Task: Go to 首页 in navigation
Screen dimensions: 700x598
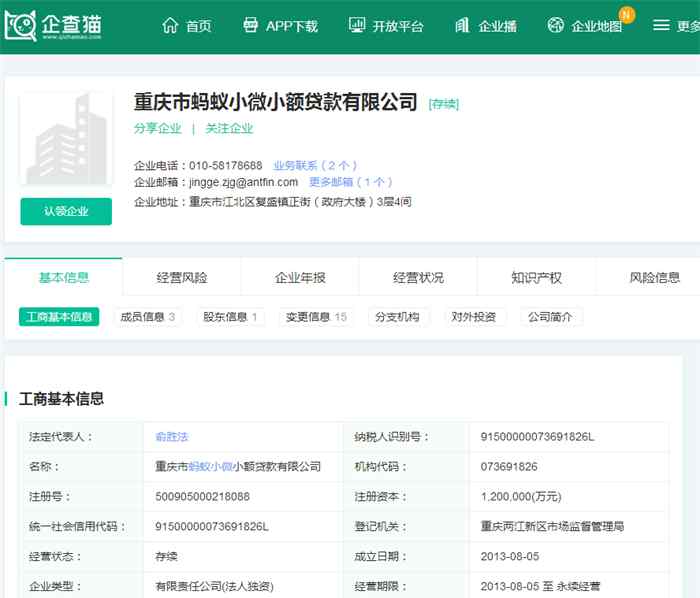Action: pos(199,26)
